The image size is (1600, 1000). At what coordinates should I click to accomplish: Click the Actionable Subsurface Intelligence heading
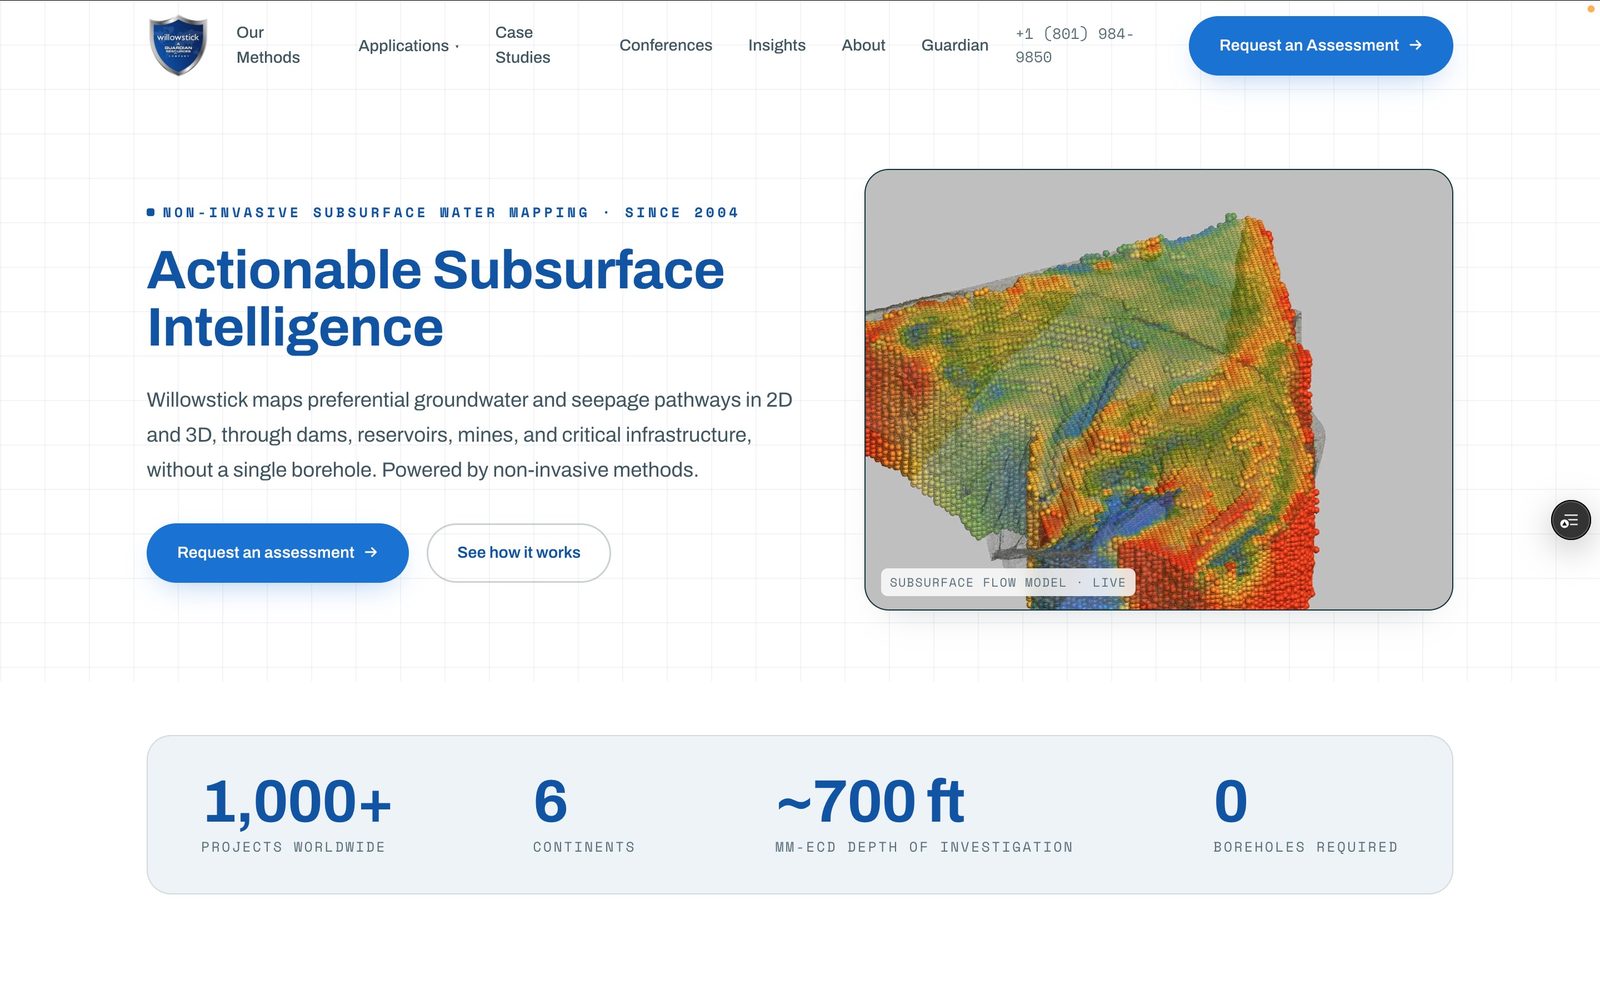436,298
